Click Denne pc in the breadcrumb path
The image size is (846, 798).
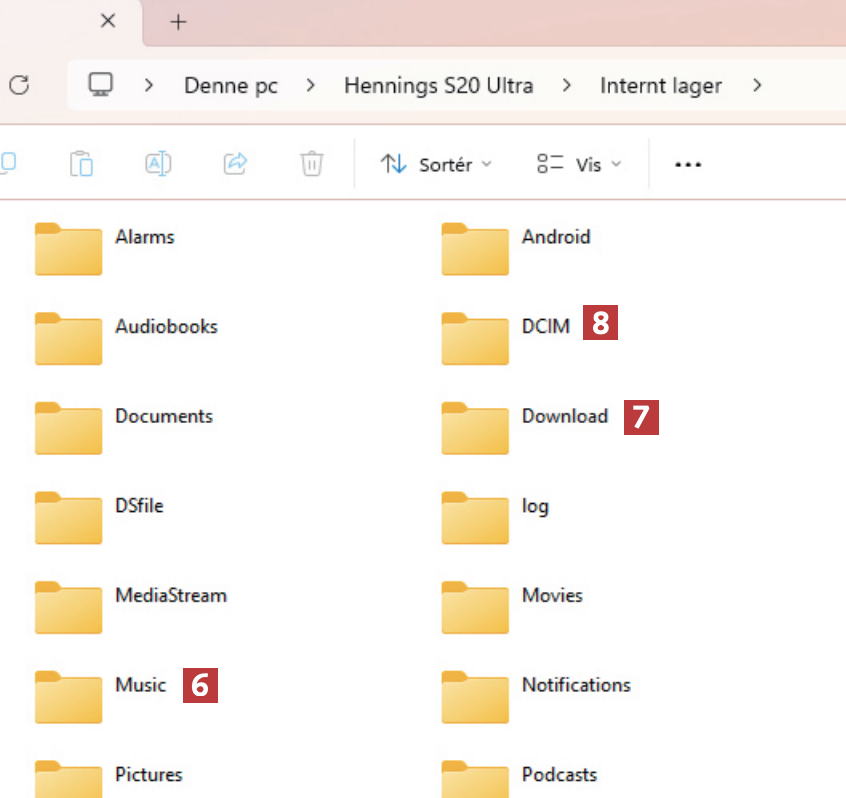click(230, 86)
